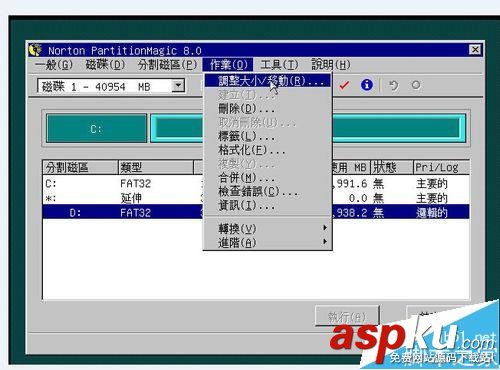Image resolution: width=500 pixels, height=370 pixels.
Task: Click the 991.6 used MB value
Action: pos(351,184)
